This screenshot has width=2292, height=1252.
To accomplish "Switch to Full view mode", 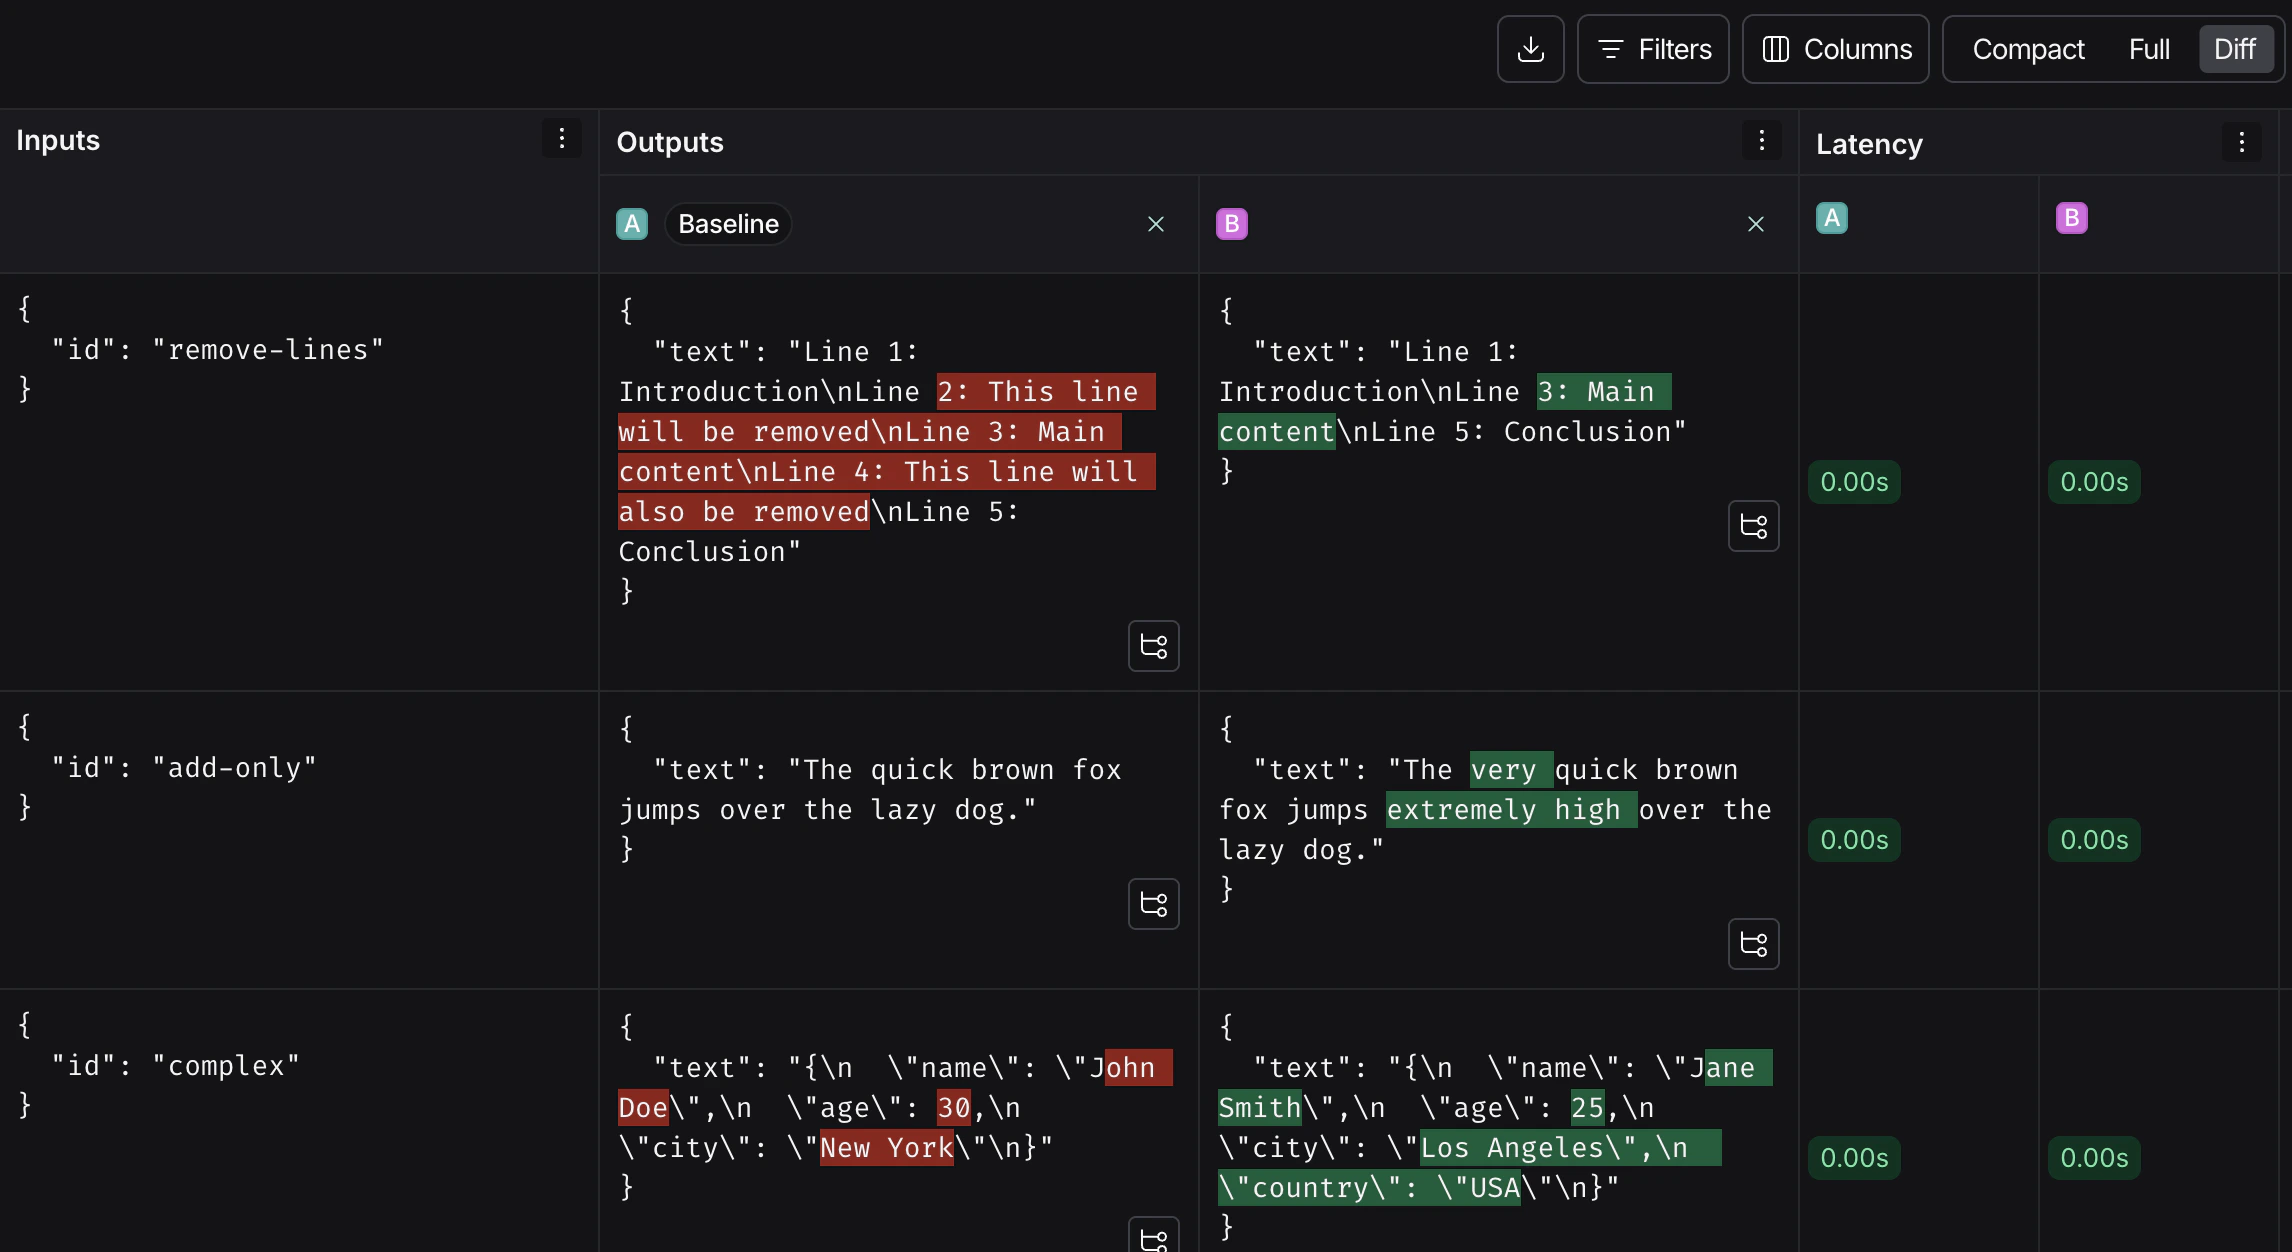I will coord(2148,49).
